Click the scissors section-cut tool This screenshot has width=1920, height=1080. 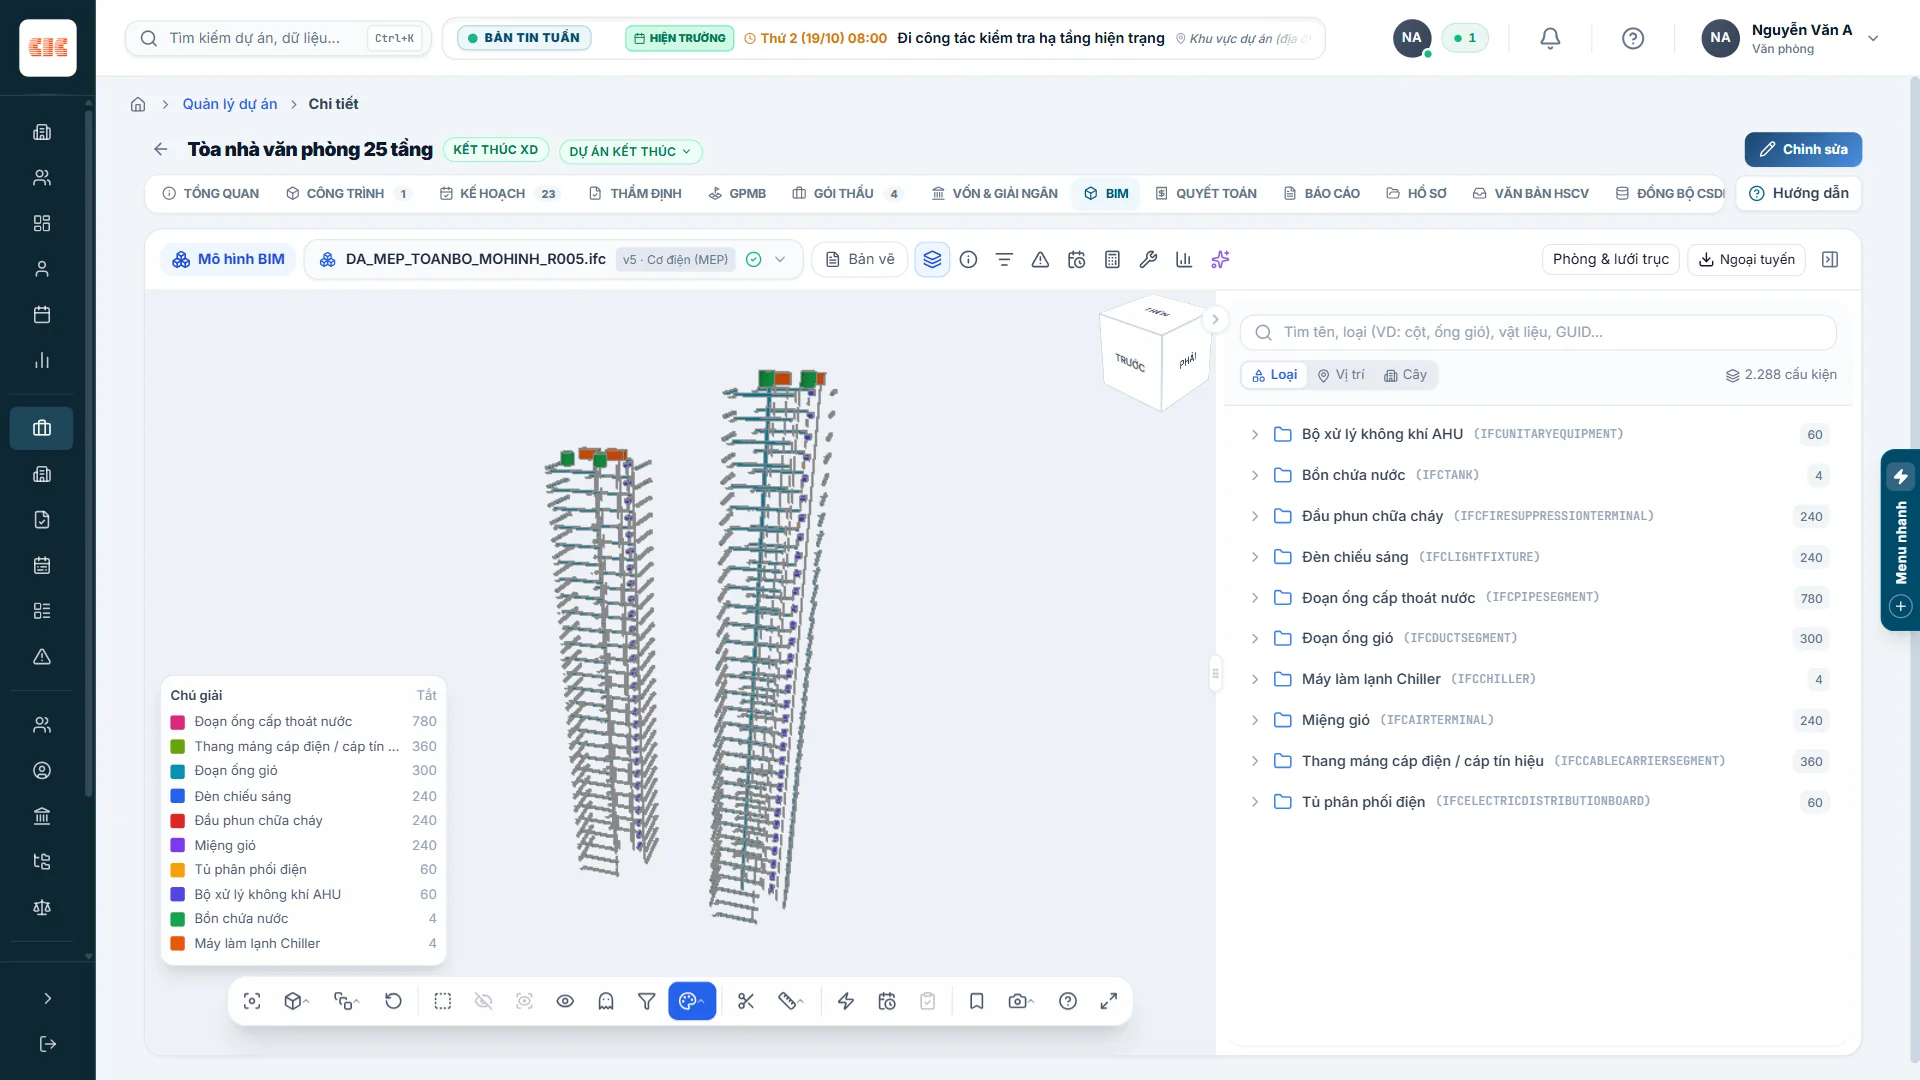[746, 1001]
